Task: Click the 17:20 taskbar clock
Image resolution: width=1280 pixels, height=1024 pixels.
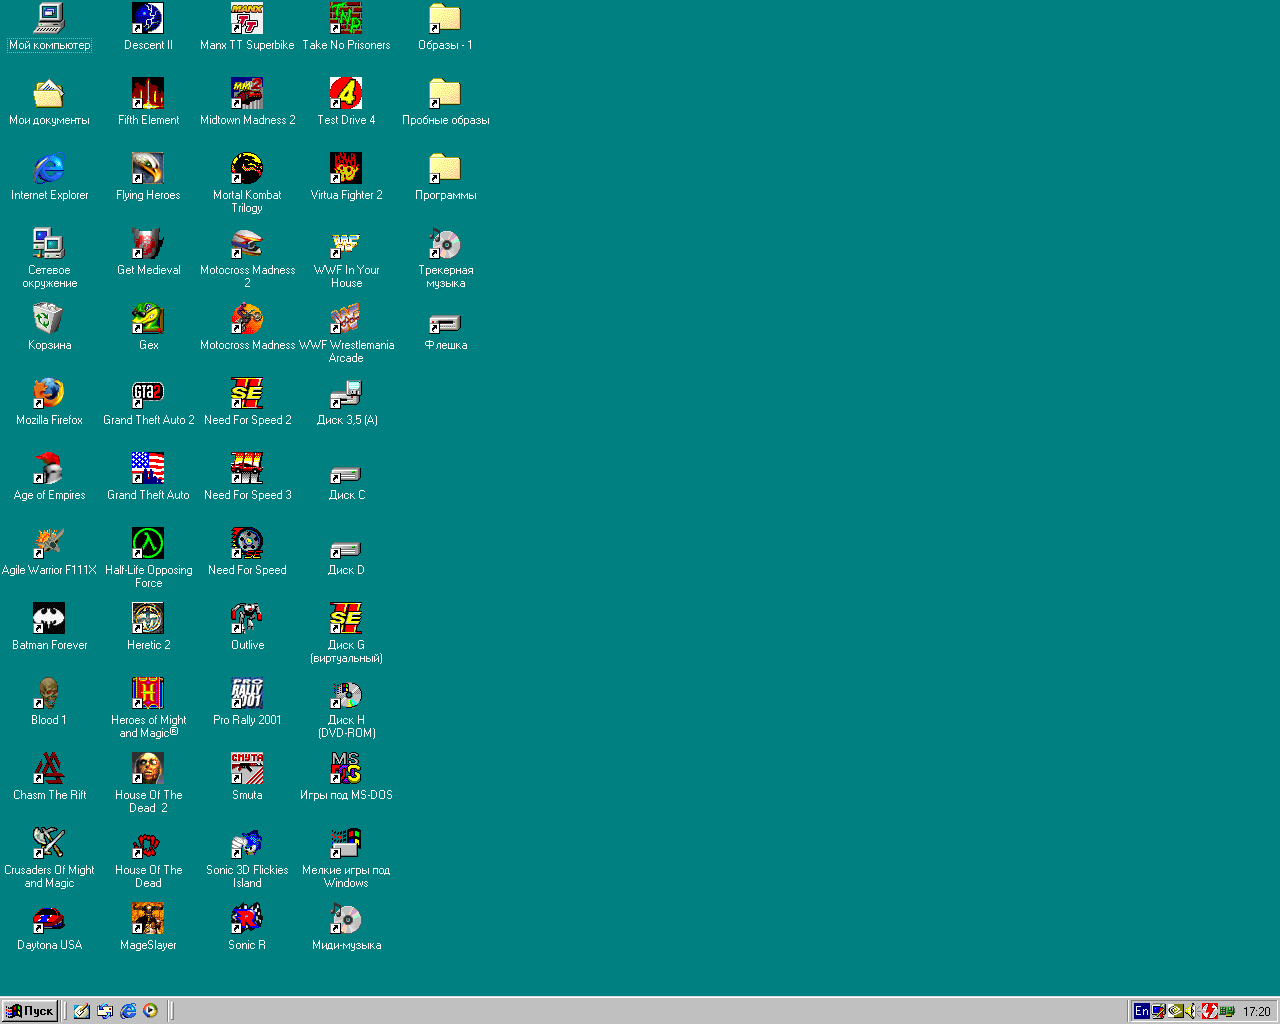Action: (x=1257, y=1011)
